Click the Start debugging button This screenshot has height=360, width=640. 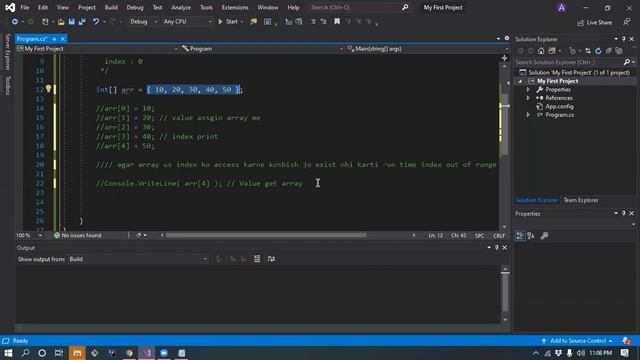(229, 22)
